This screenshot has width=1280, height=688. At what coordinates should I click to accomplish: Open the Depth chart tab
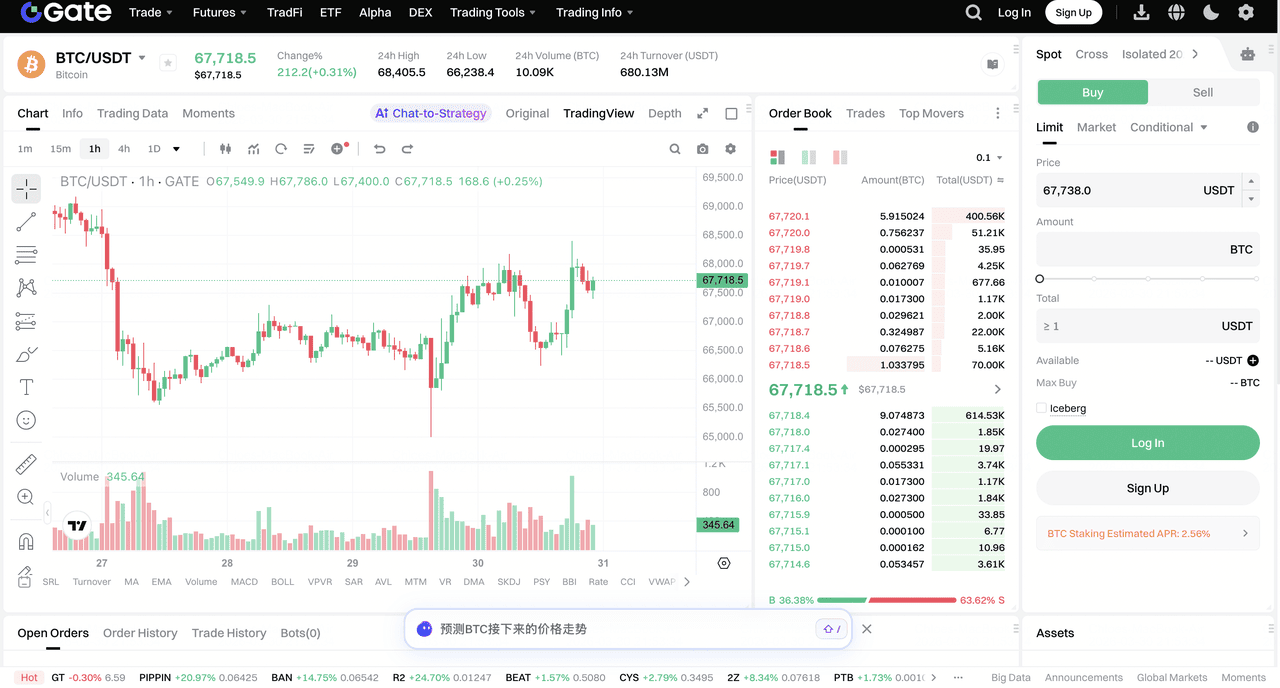coord(664,113)
